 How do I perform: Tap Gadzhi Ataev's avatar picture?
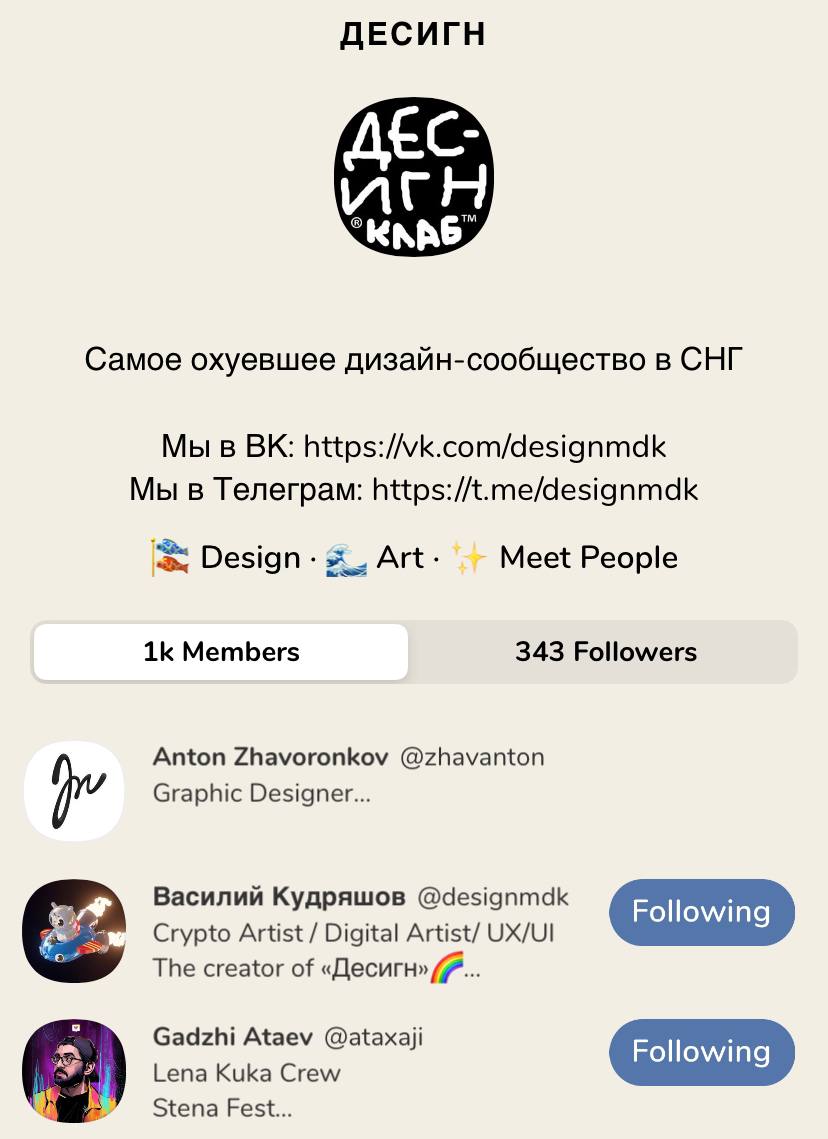[x=74, y=1071]
